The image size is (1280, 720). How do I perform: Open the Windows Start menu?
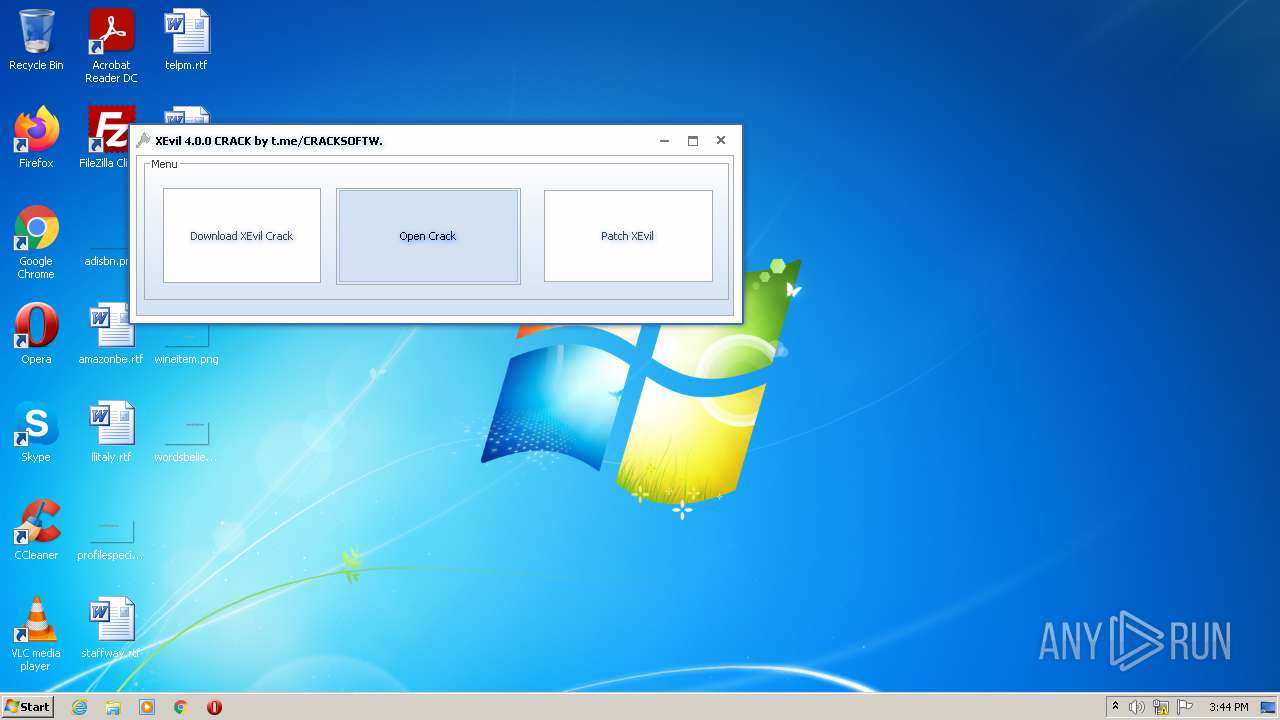pos(27,706)
